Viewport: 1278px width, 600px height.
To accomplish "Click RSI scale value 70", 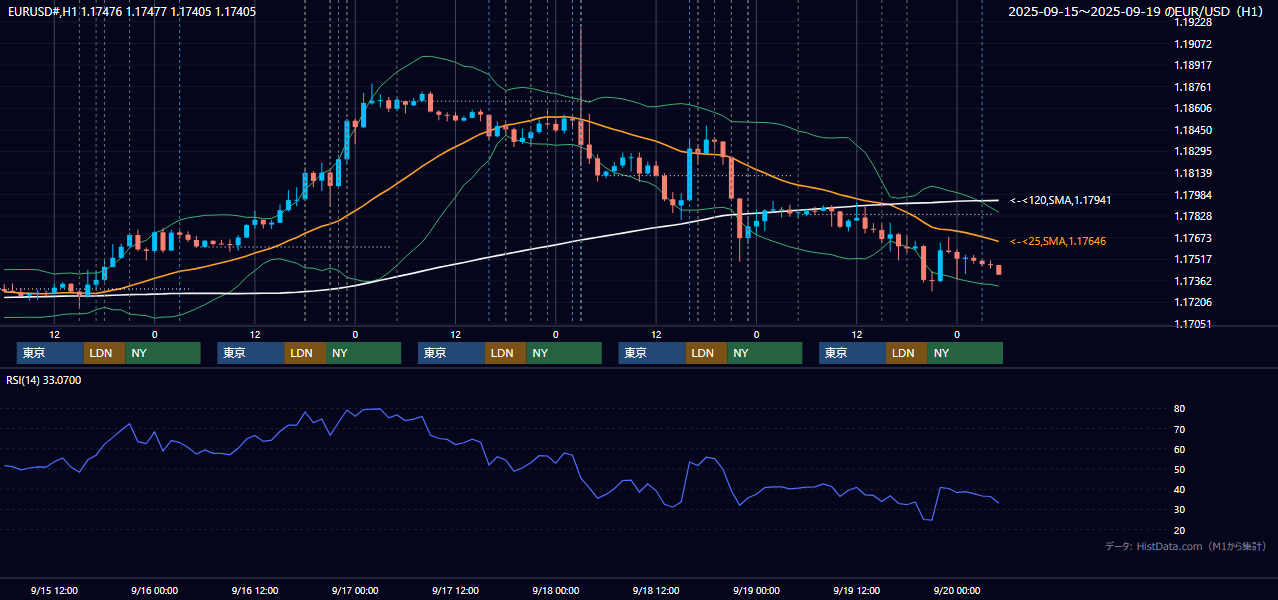I will point(1180,429).
